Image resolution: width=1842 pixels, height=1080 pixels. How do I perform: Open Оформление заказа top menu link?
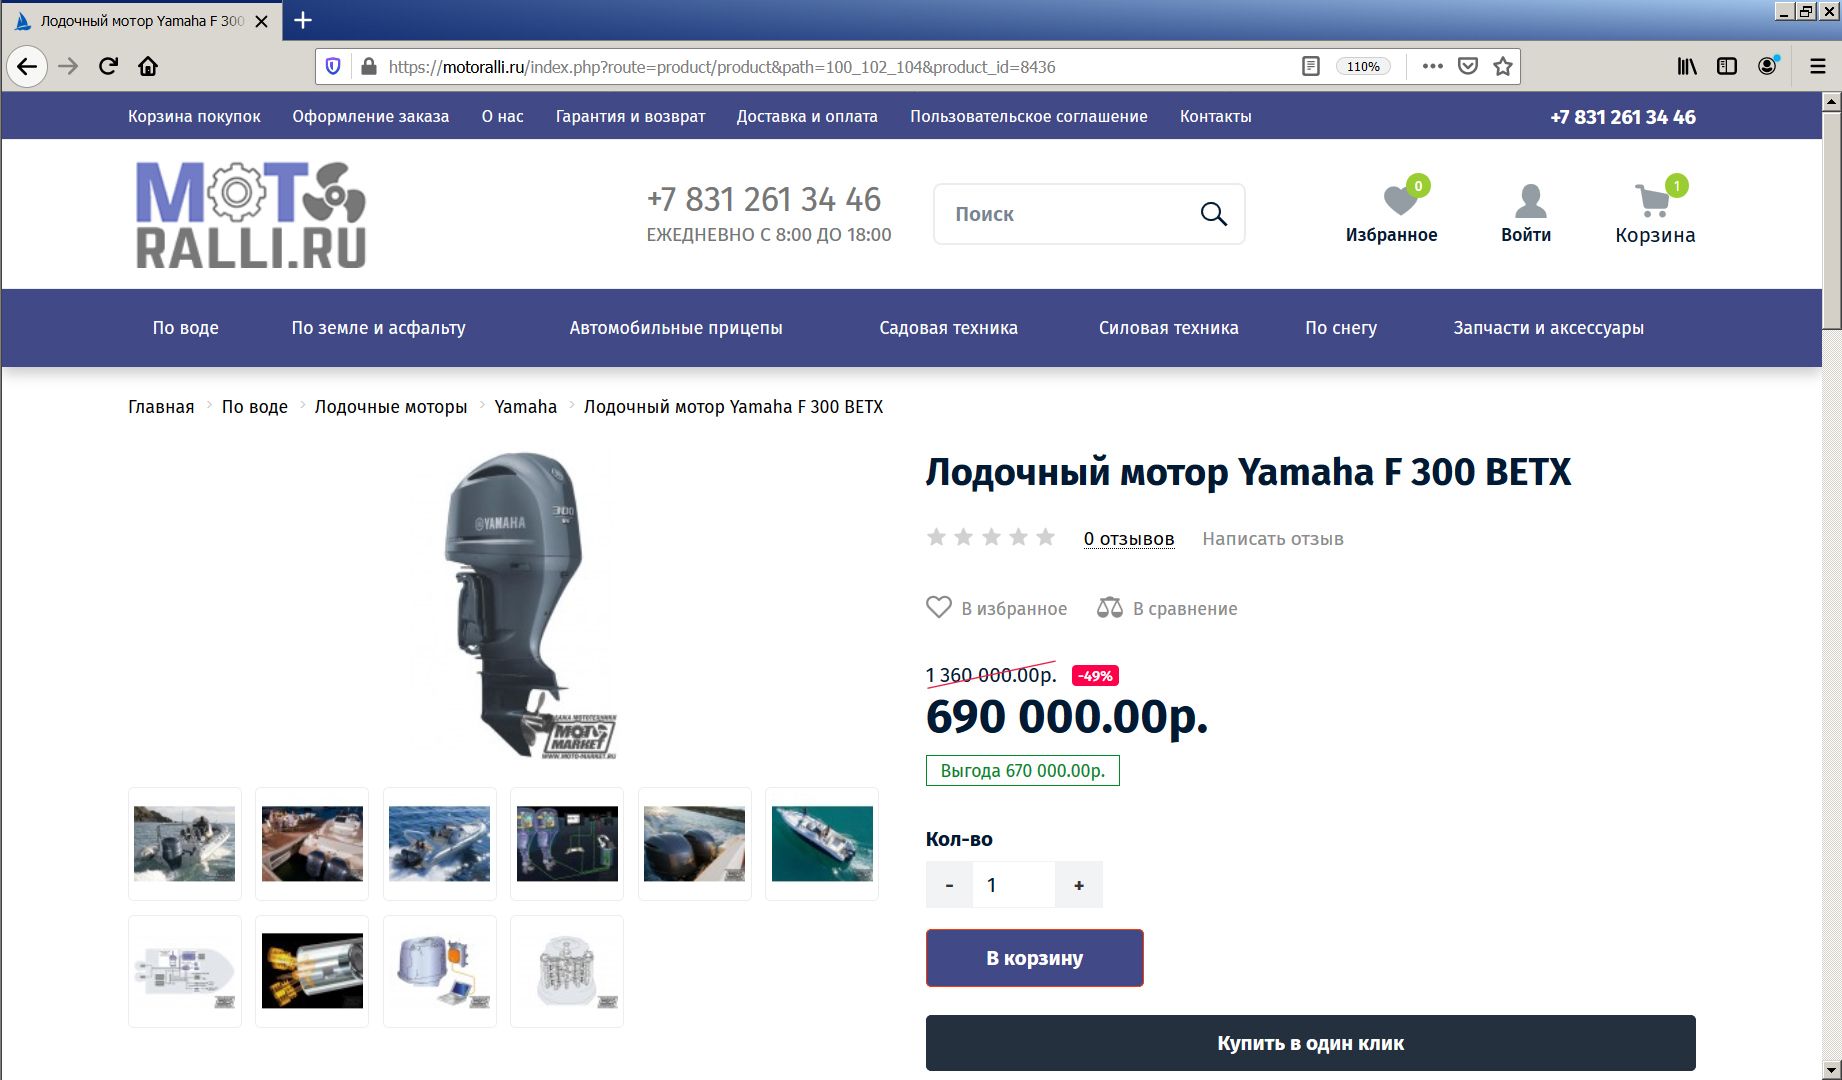[x=371, y=117]
